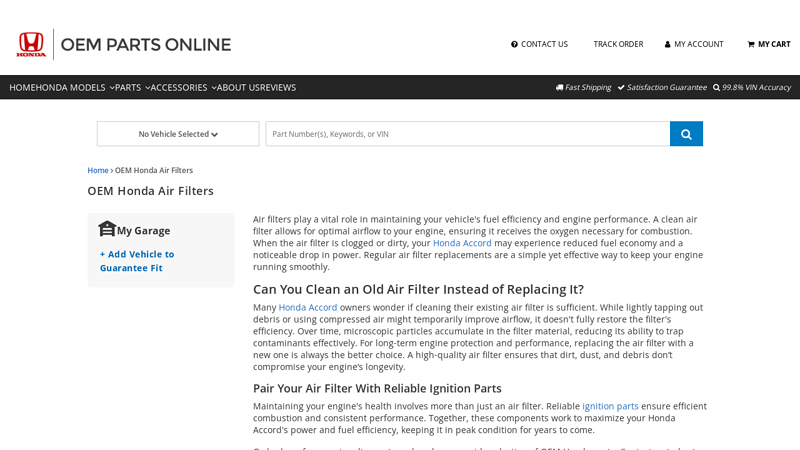This screenshot has width=800, height=450.
Task: Click the Fast Shipping truck icon
Action: (559, 87)
